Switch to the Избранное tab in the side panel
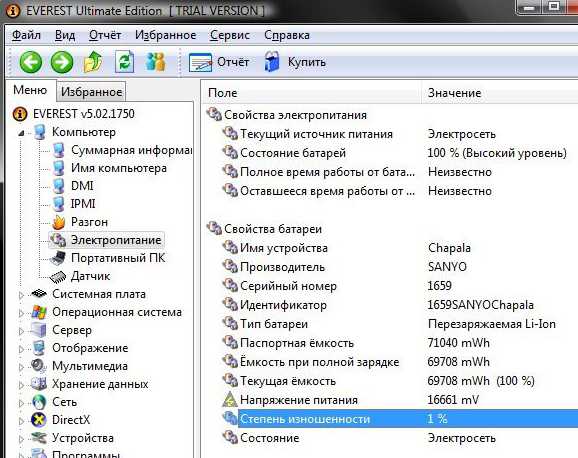 tap(91, 91)
